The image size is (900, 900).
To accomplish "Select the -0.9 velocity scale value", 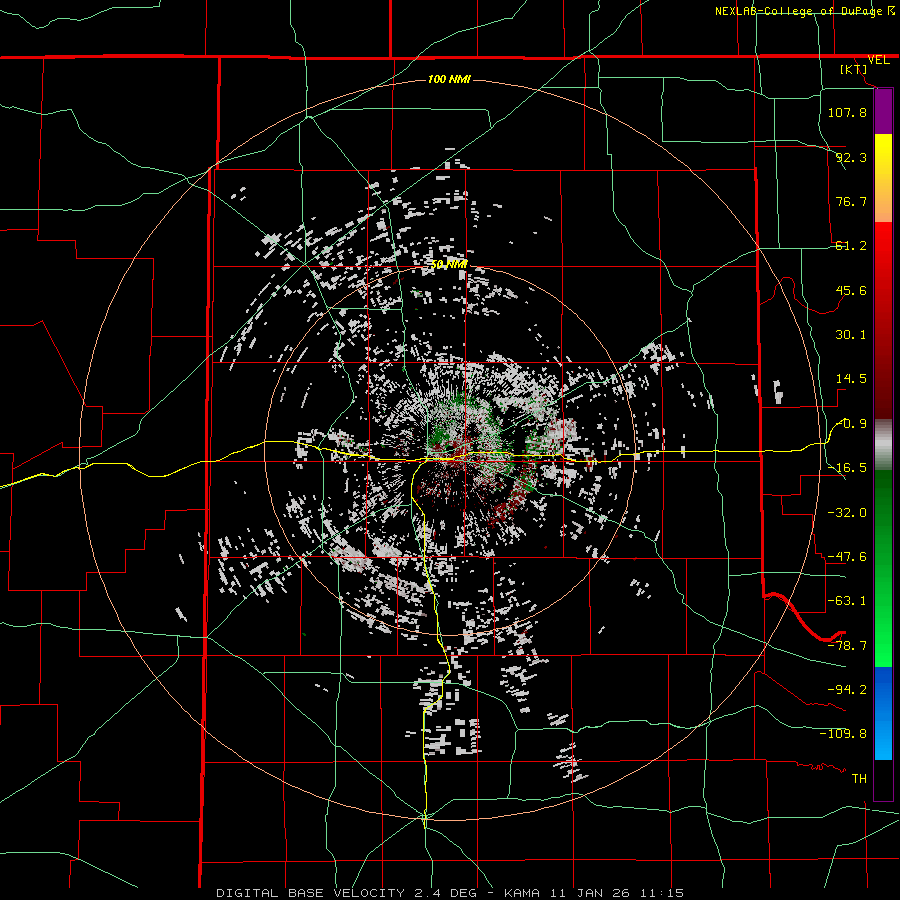I will 852,424.
